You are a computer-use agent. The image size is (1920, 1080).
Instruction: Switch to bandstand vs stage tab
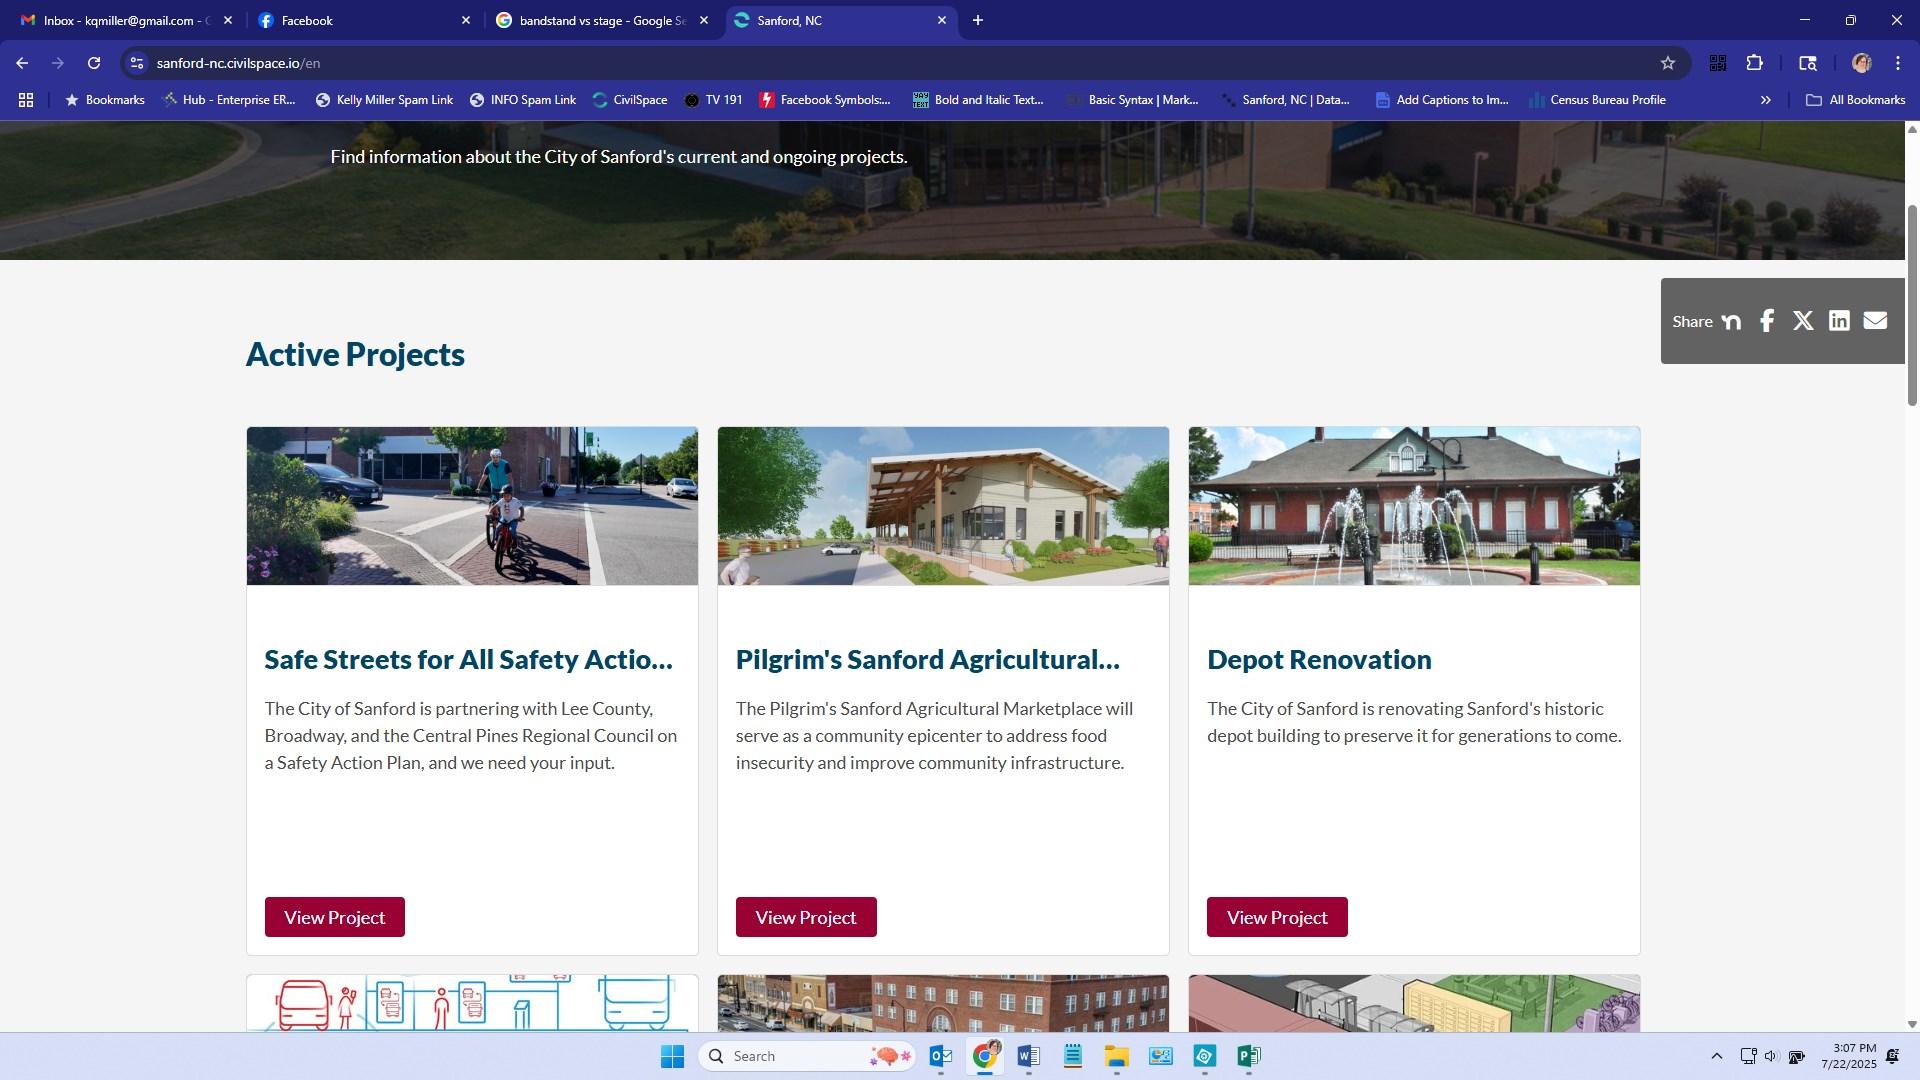[600, 20]
